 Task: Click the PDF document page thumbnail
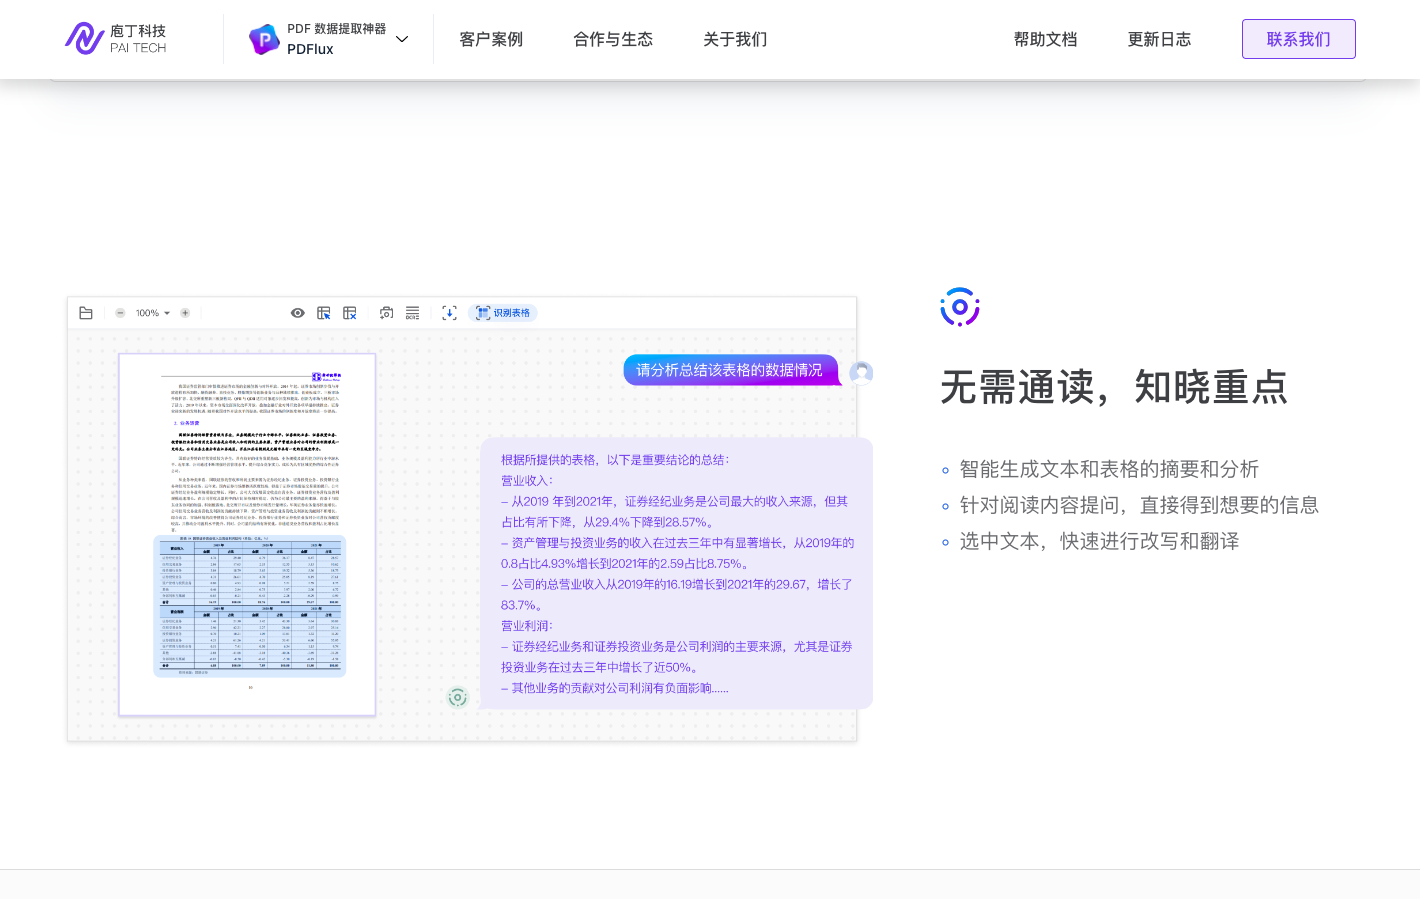[247, 534]
